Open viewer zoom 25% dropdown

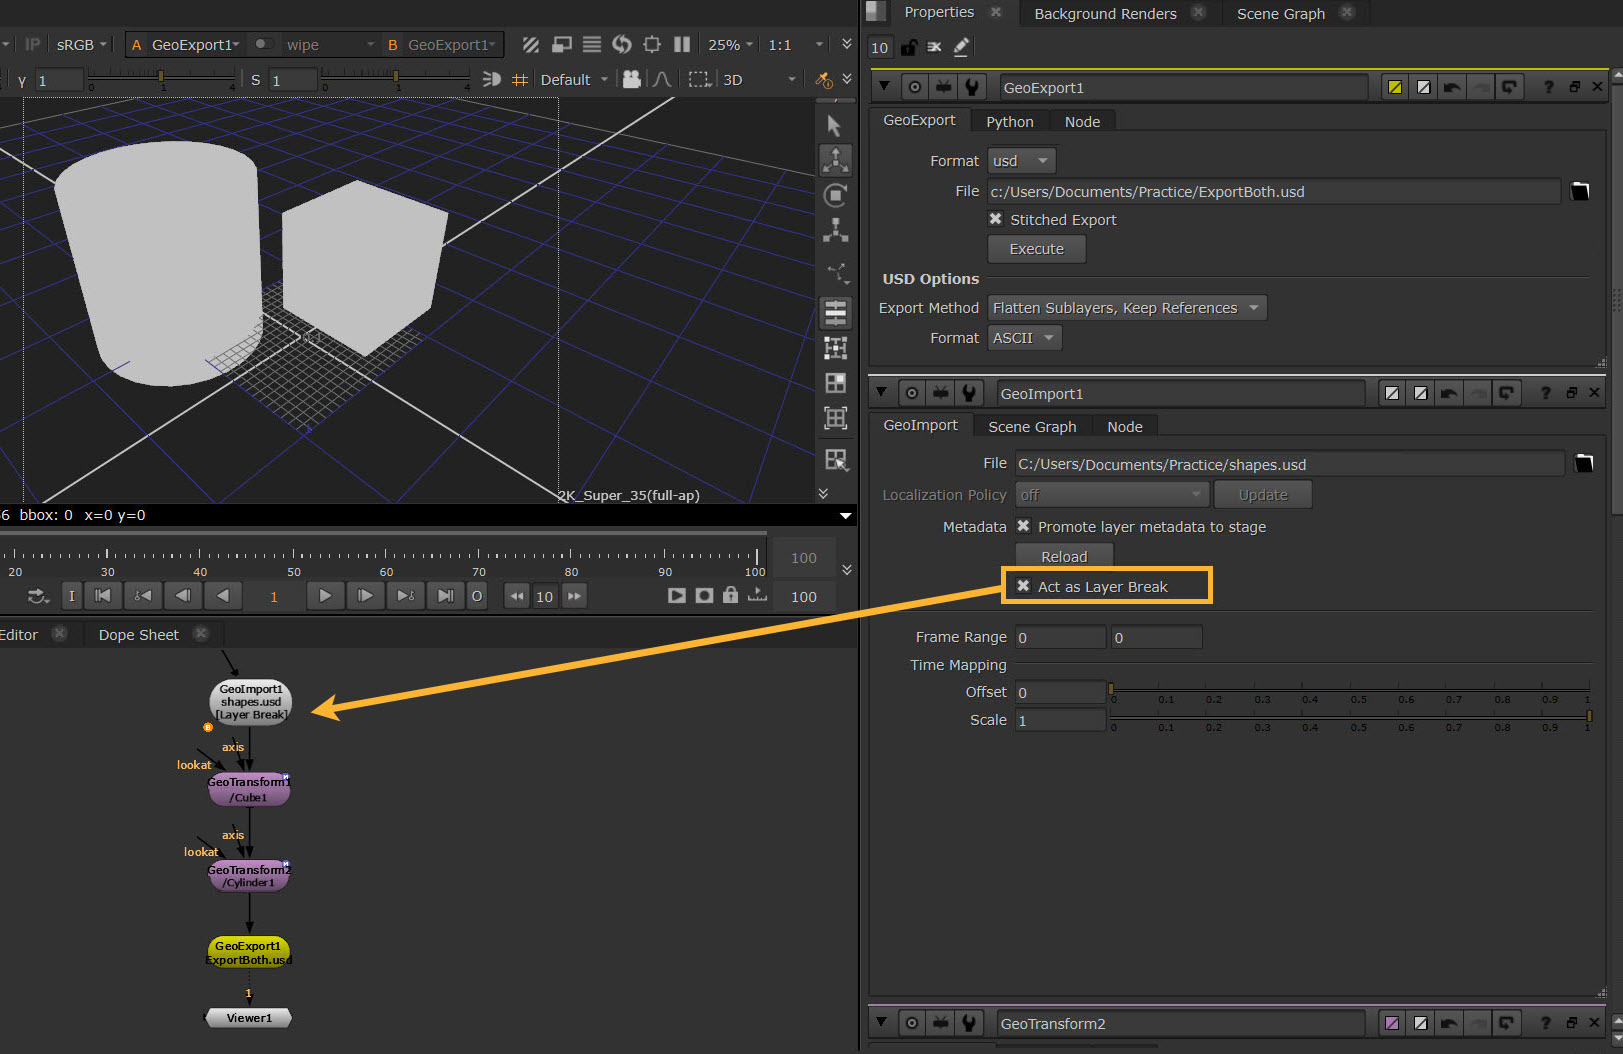pyautogui.click(x=730, y=45)
